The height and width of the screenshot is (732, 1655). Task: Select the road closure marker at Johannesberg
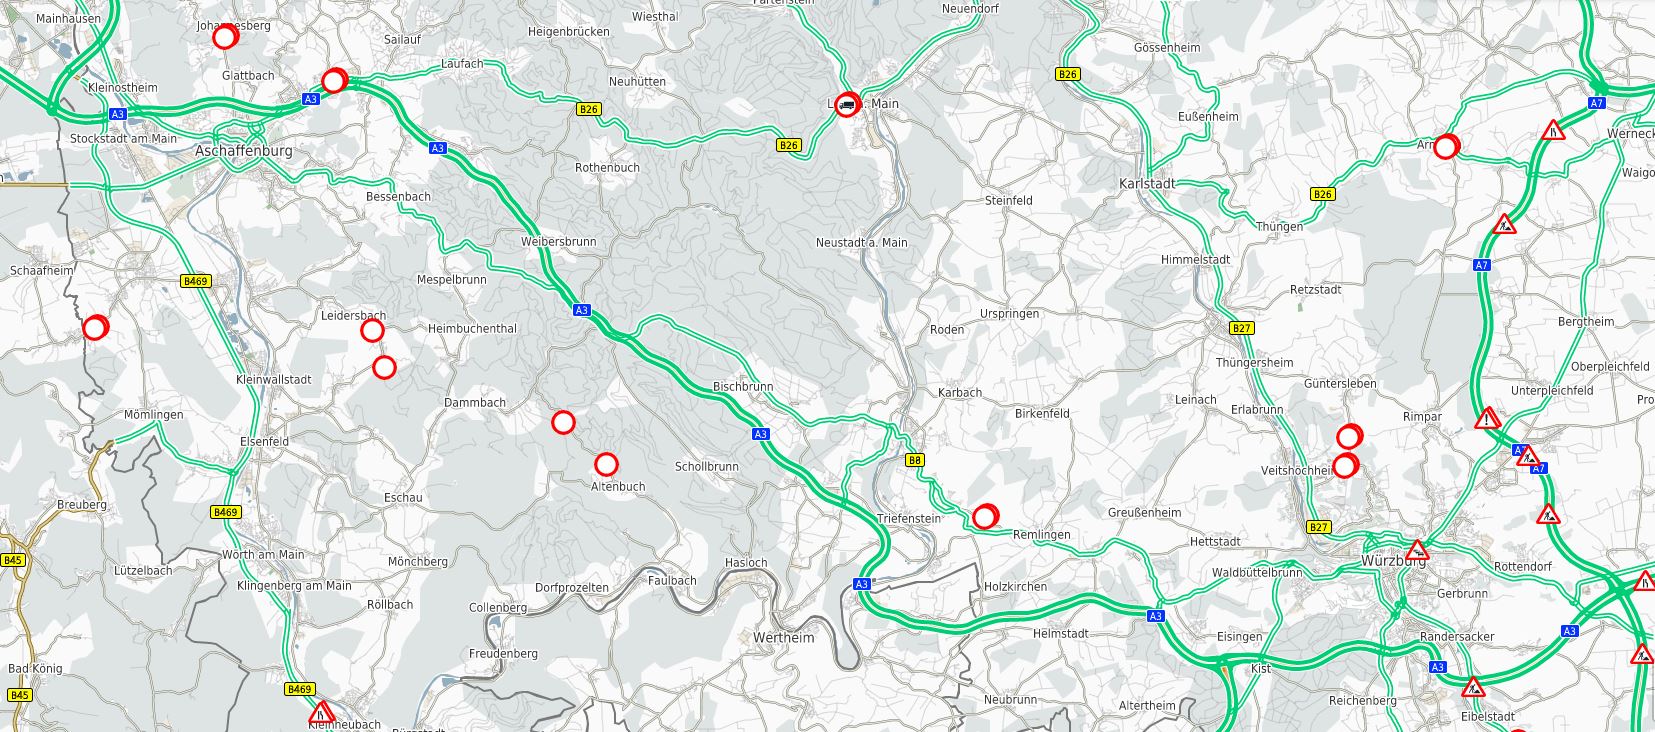point(224,37)
